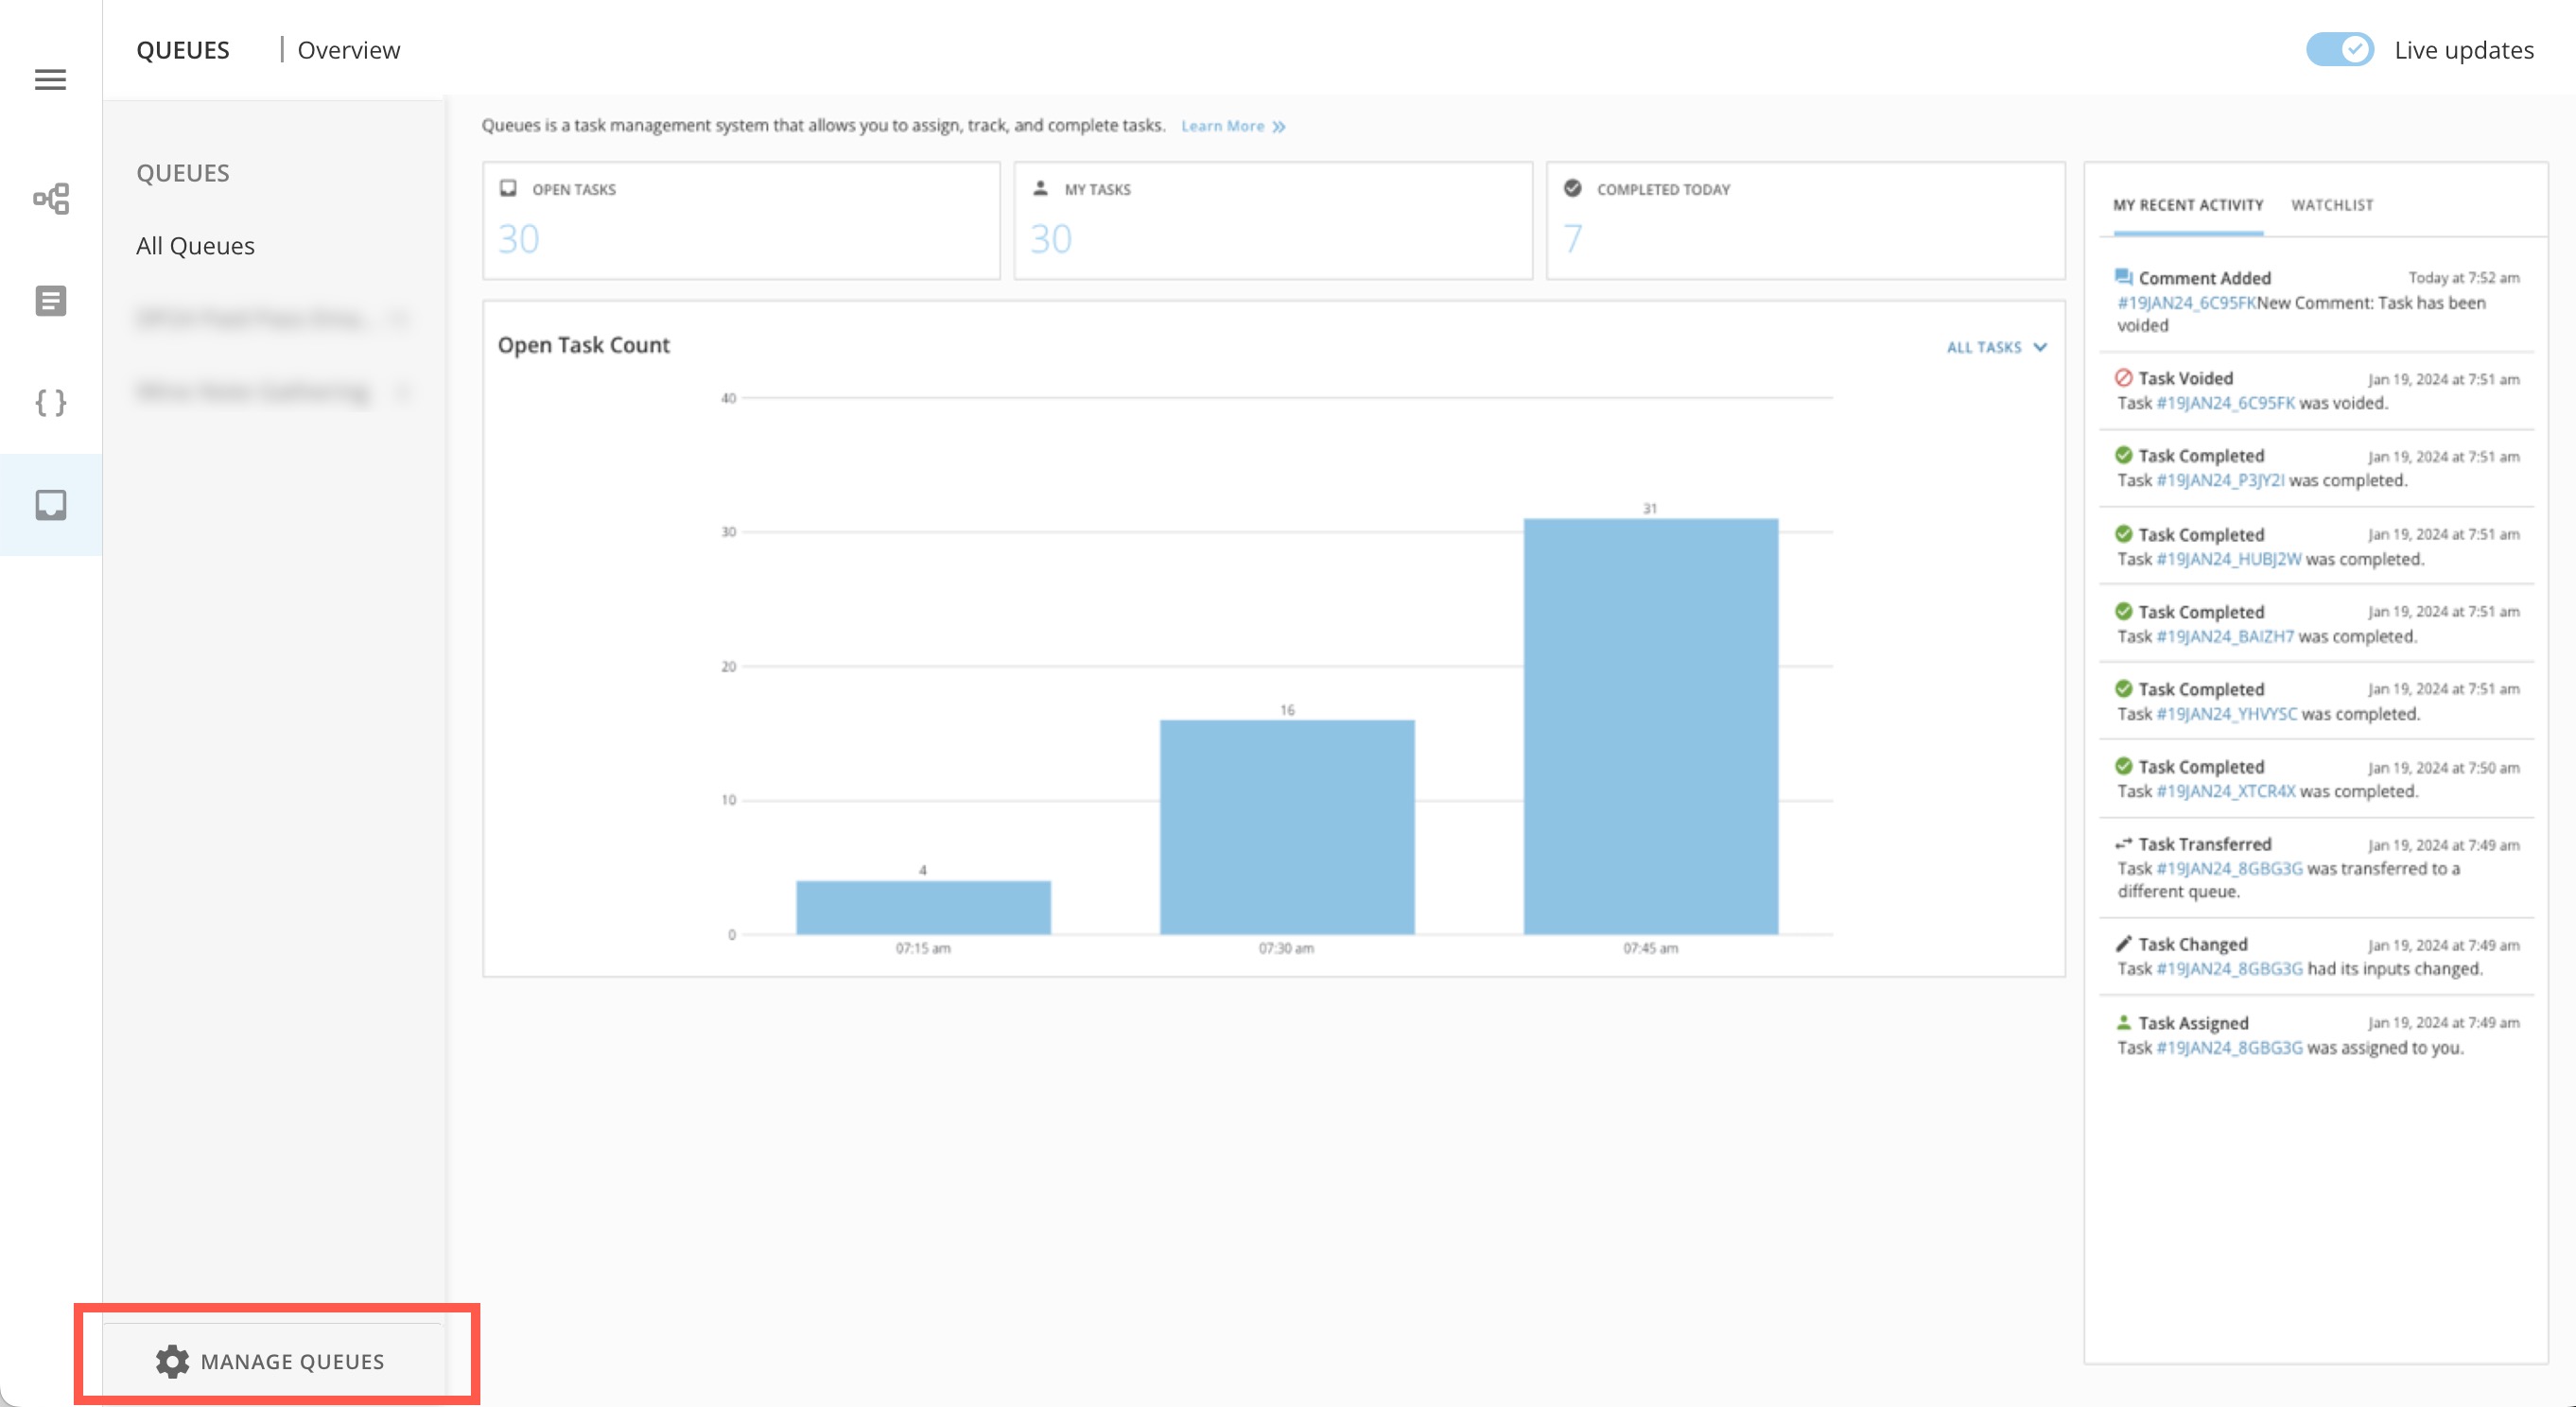Select the curly braces code icon
2576x1407 pixels.
pyautogui.click(x=50, y=402)
